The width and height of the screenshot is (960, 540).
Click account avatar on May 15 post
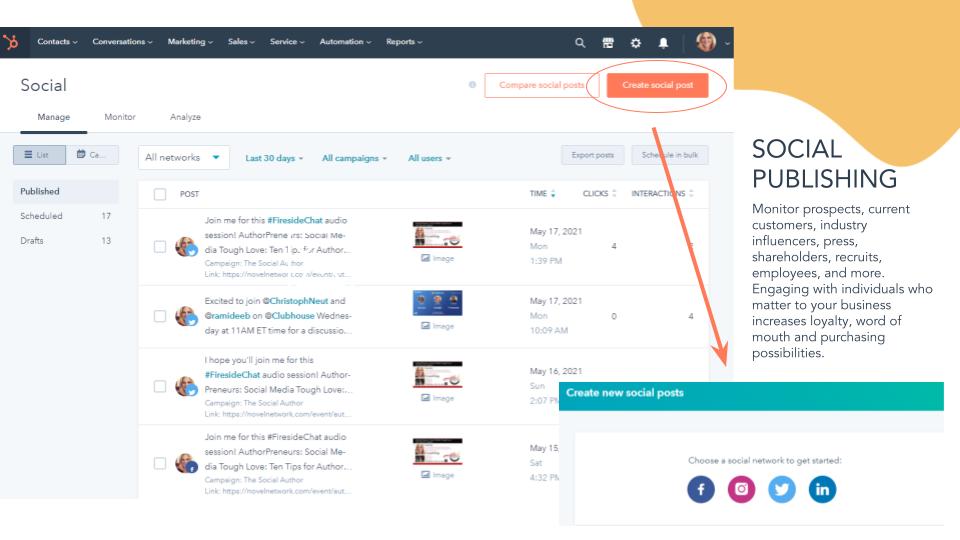click(x=186, y=463)
